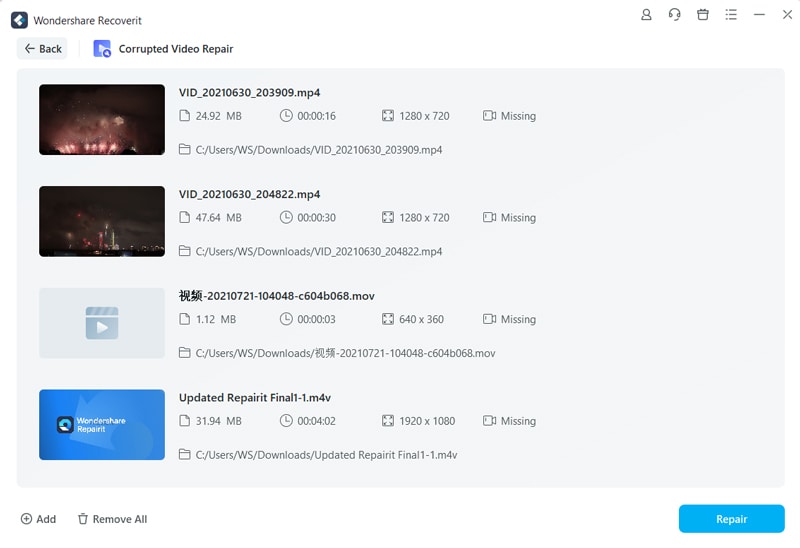The height and width of the screenshot is (548, 800).
Task: Go Back to previous screen
Action: coord(43,49)
